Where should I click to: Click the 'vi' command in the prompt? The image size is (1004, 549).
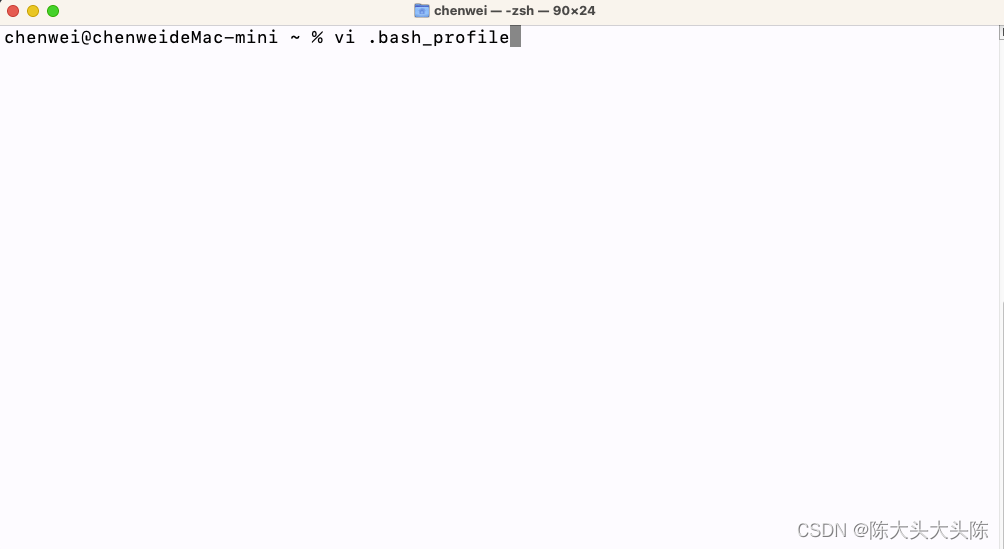(x=344, y=37)
